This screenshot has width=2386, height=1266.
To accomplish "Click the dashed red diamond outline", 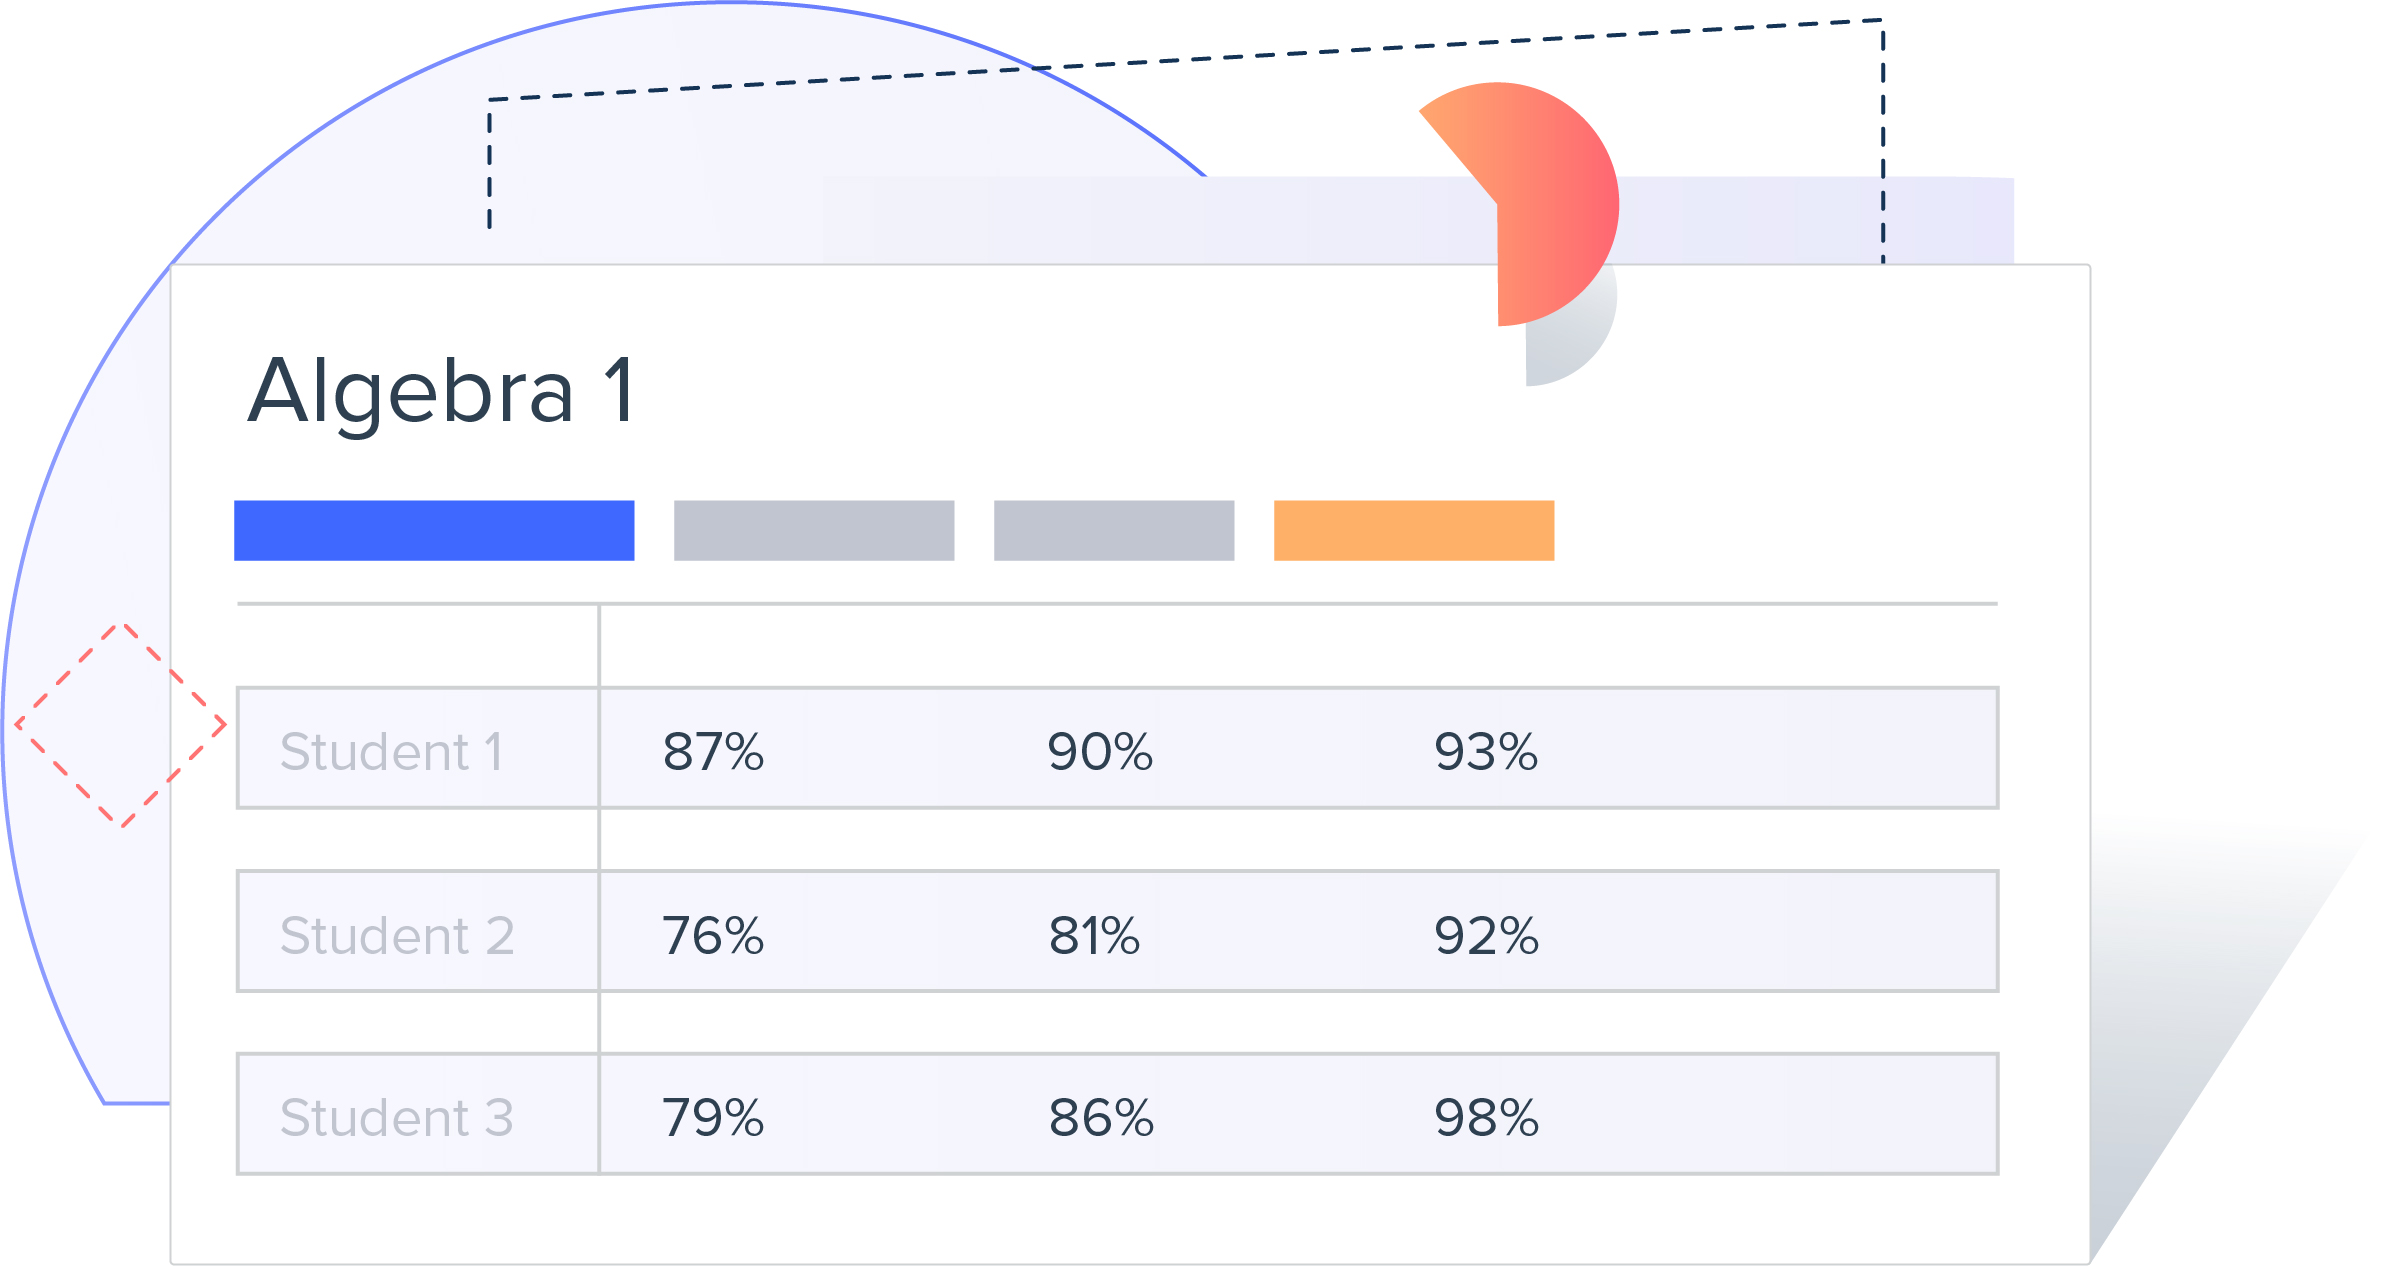I will pos(121,725).
